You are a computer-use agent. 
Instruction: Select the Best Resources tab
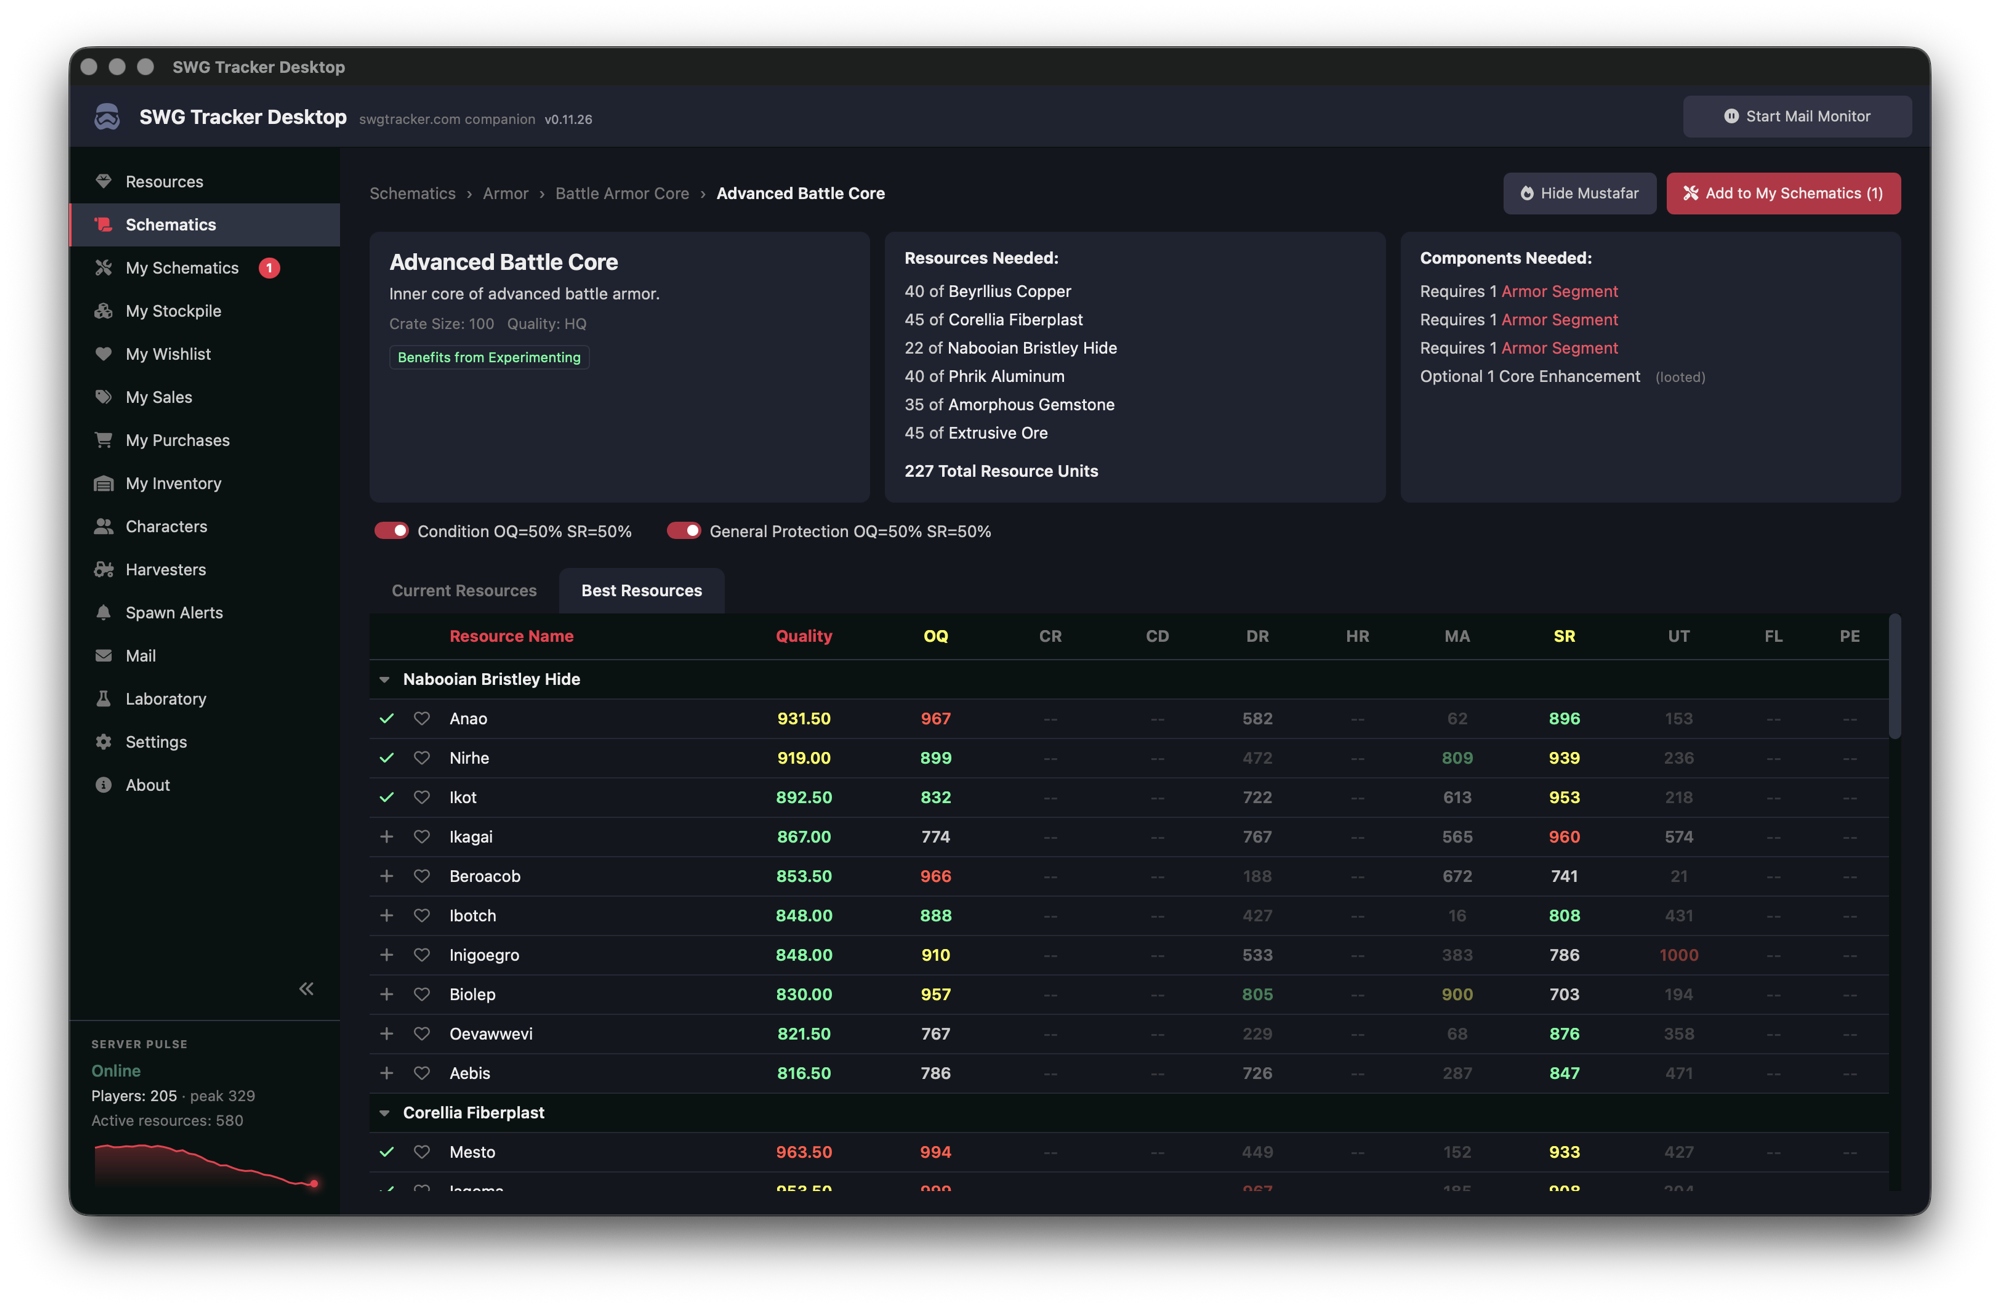(x=641, y=590)
